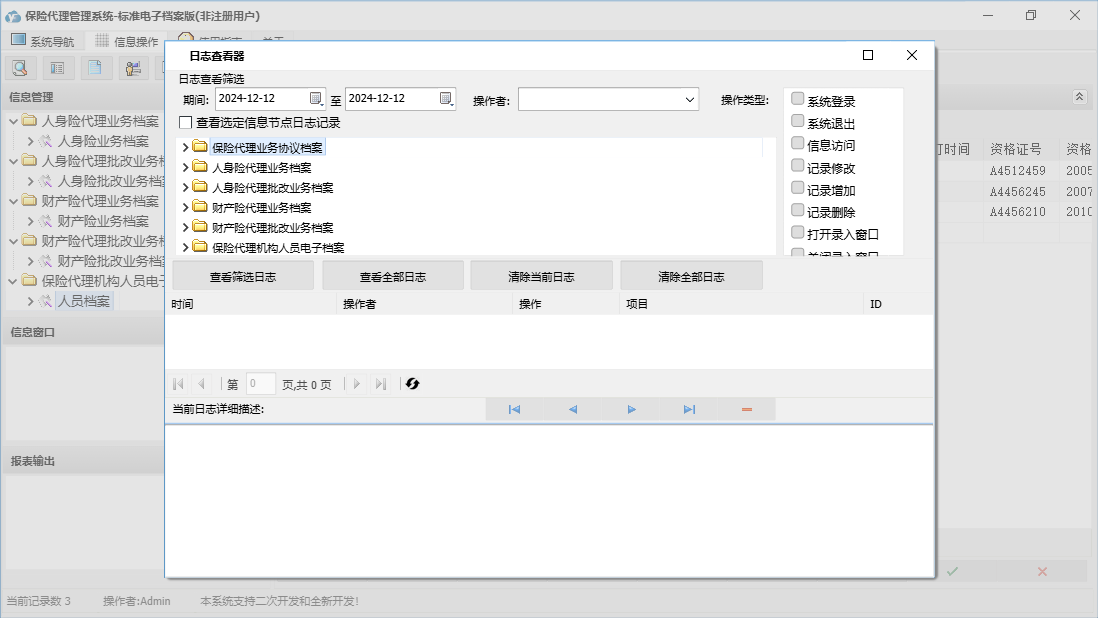
Task: Open the 操作者 dropdown list
Action: [x=690, y=99]
